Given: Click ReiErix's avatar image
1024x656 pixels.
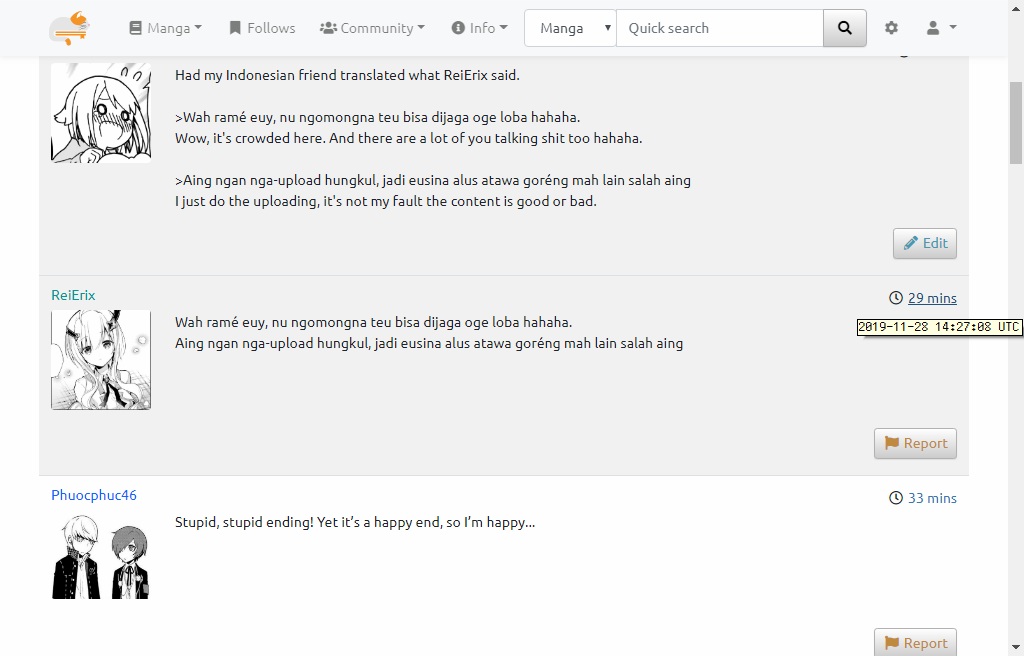Looking at the screenshot, I should tap(101, 360).
